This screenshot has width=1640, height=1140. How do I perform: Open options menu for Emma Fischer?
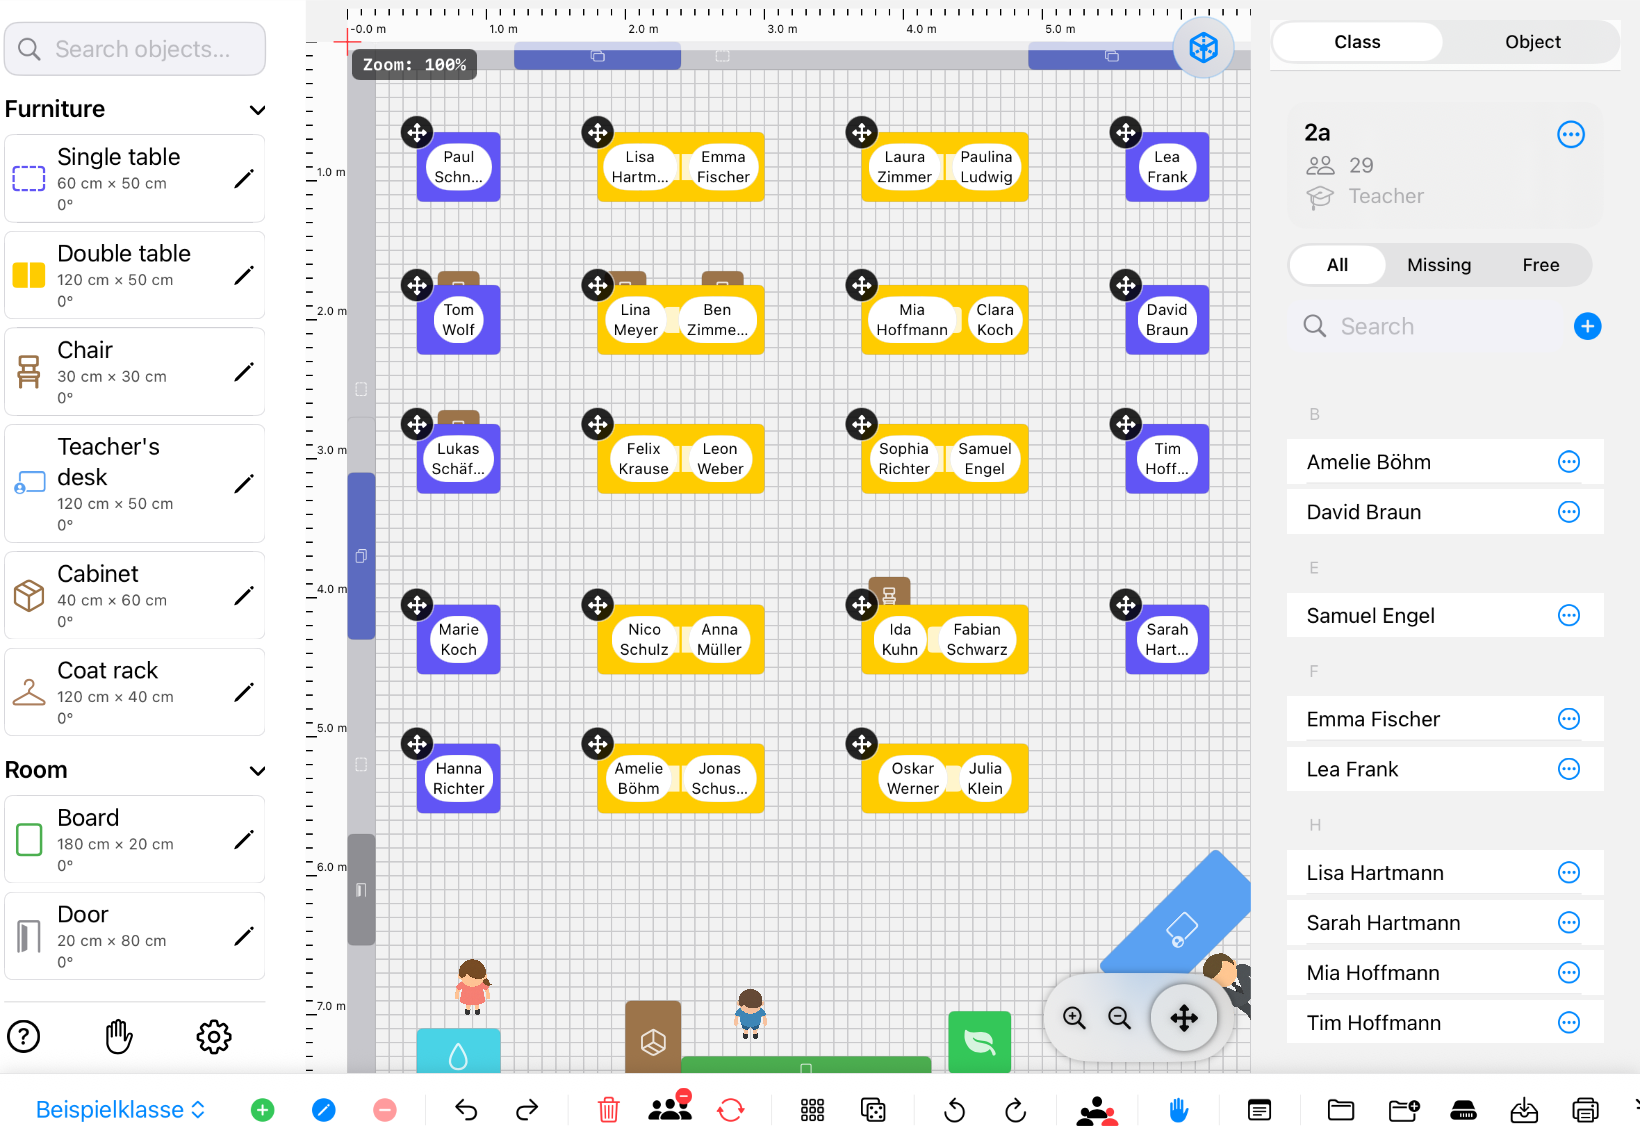(x=1569, y=719)
